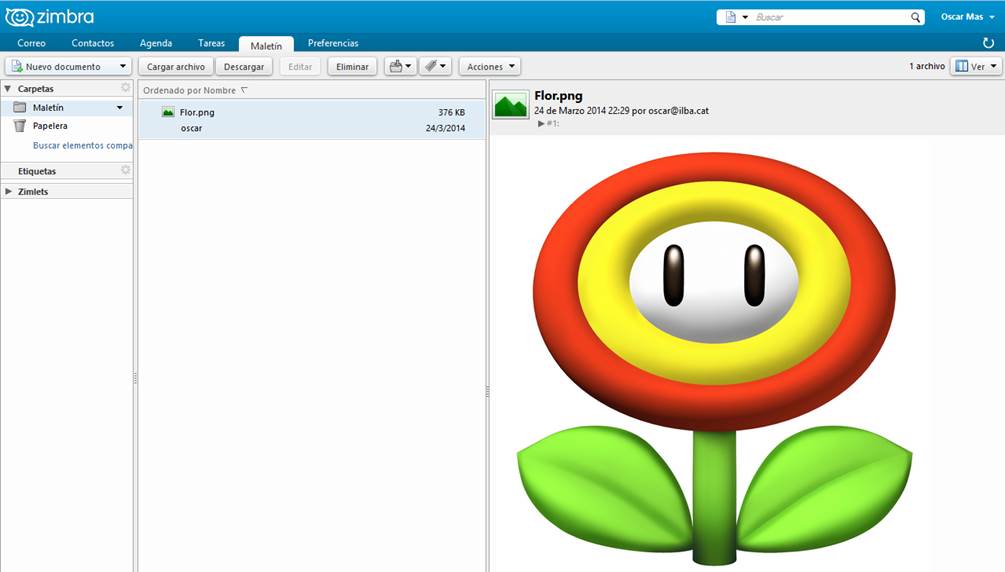The image size is (1005, 572).
Task: Switch to the Tareas tab
Action: [x=212, y=43]
